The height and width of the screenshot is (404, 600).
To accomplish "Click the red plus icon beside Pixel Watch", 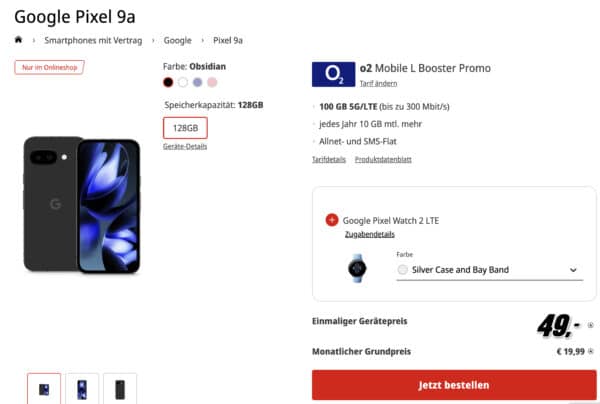I will [331, 220].
